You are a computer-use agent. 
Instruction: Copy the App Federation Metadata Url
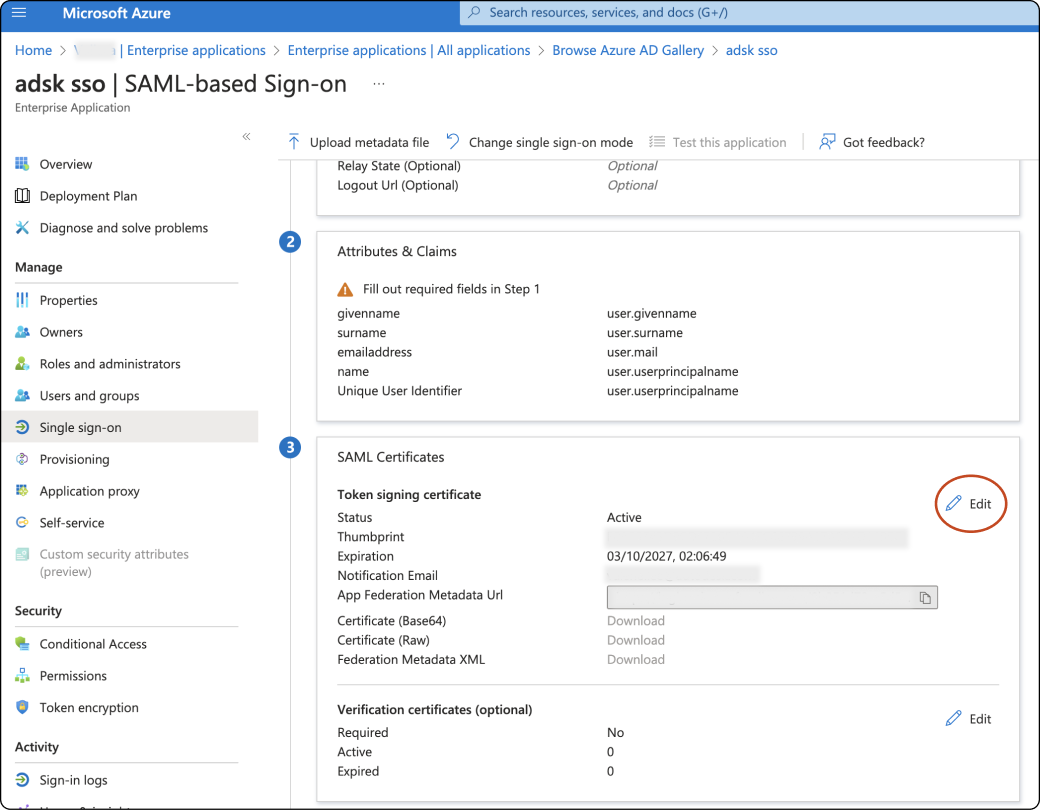[925, 598]
